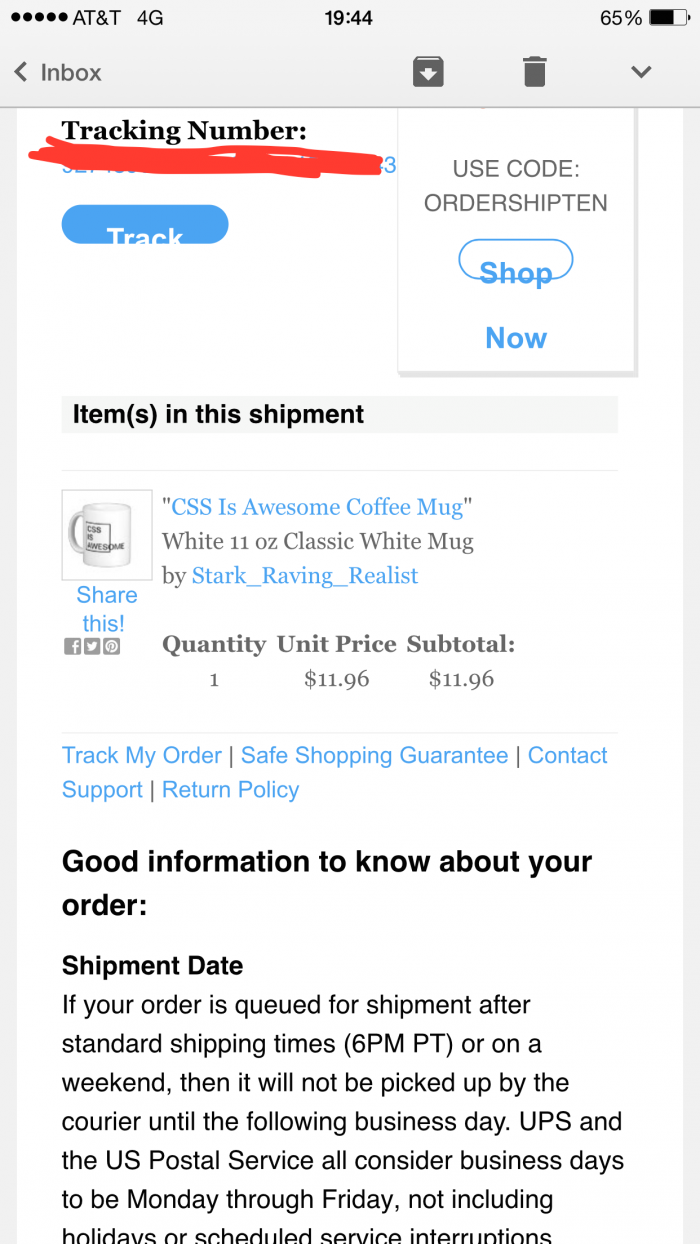This screenshot has width=700, height=1244.
Task: Open the Track My Order link
Action: point(142,755)
